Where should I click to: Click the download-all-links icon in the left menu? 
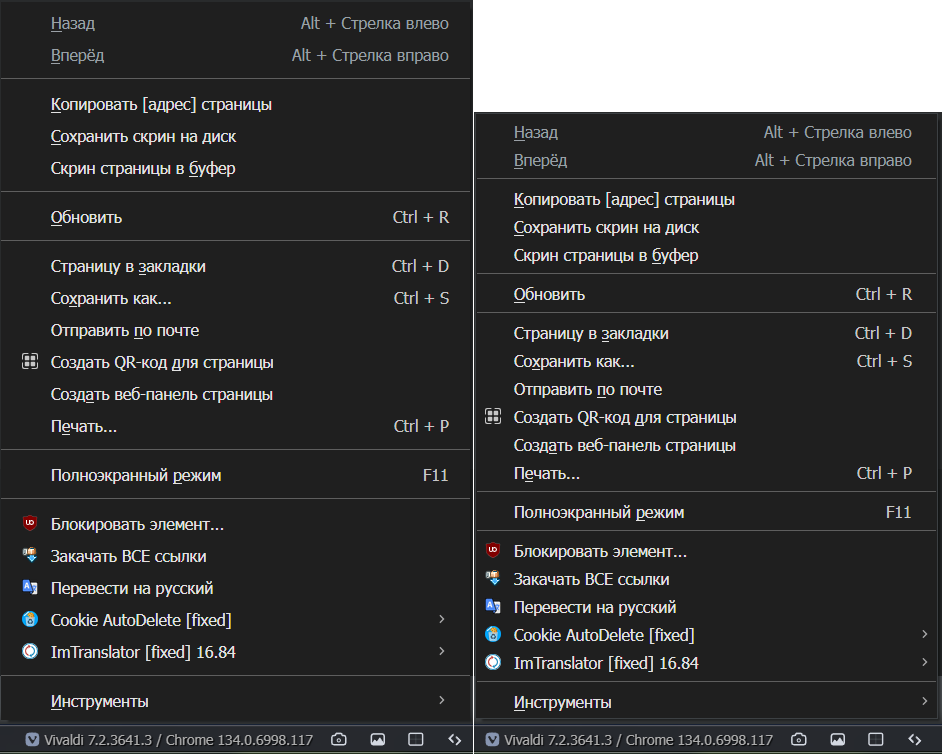click(30, 555)
